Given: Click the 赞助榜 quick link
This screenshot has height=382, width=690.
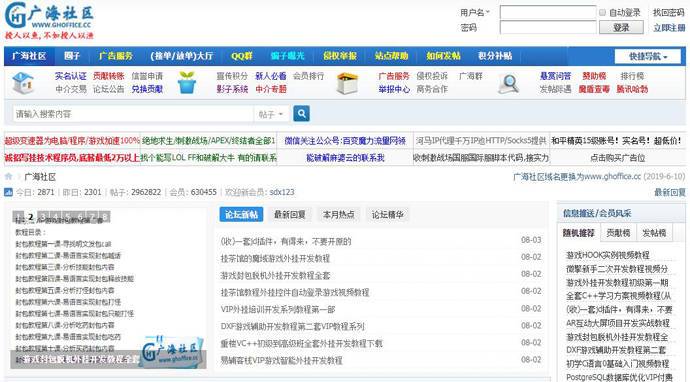Looking at the screenshot, I should (594, 76).
